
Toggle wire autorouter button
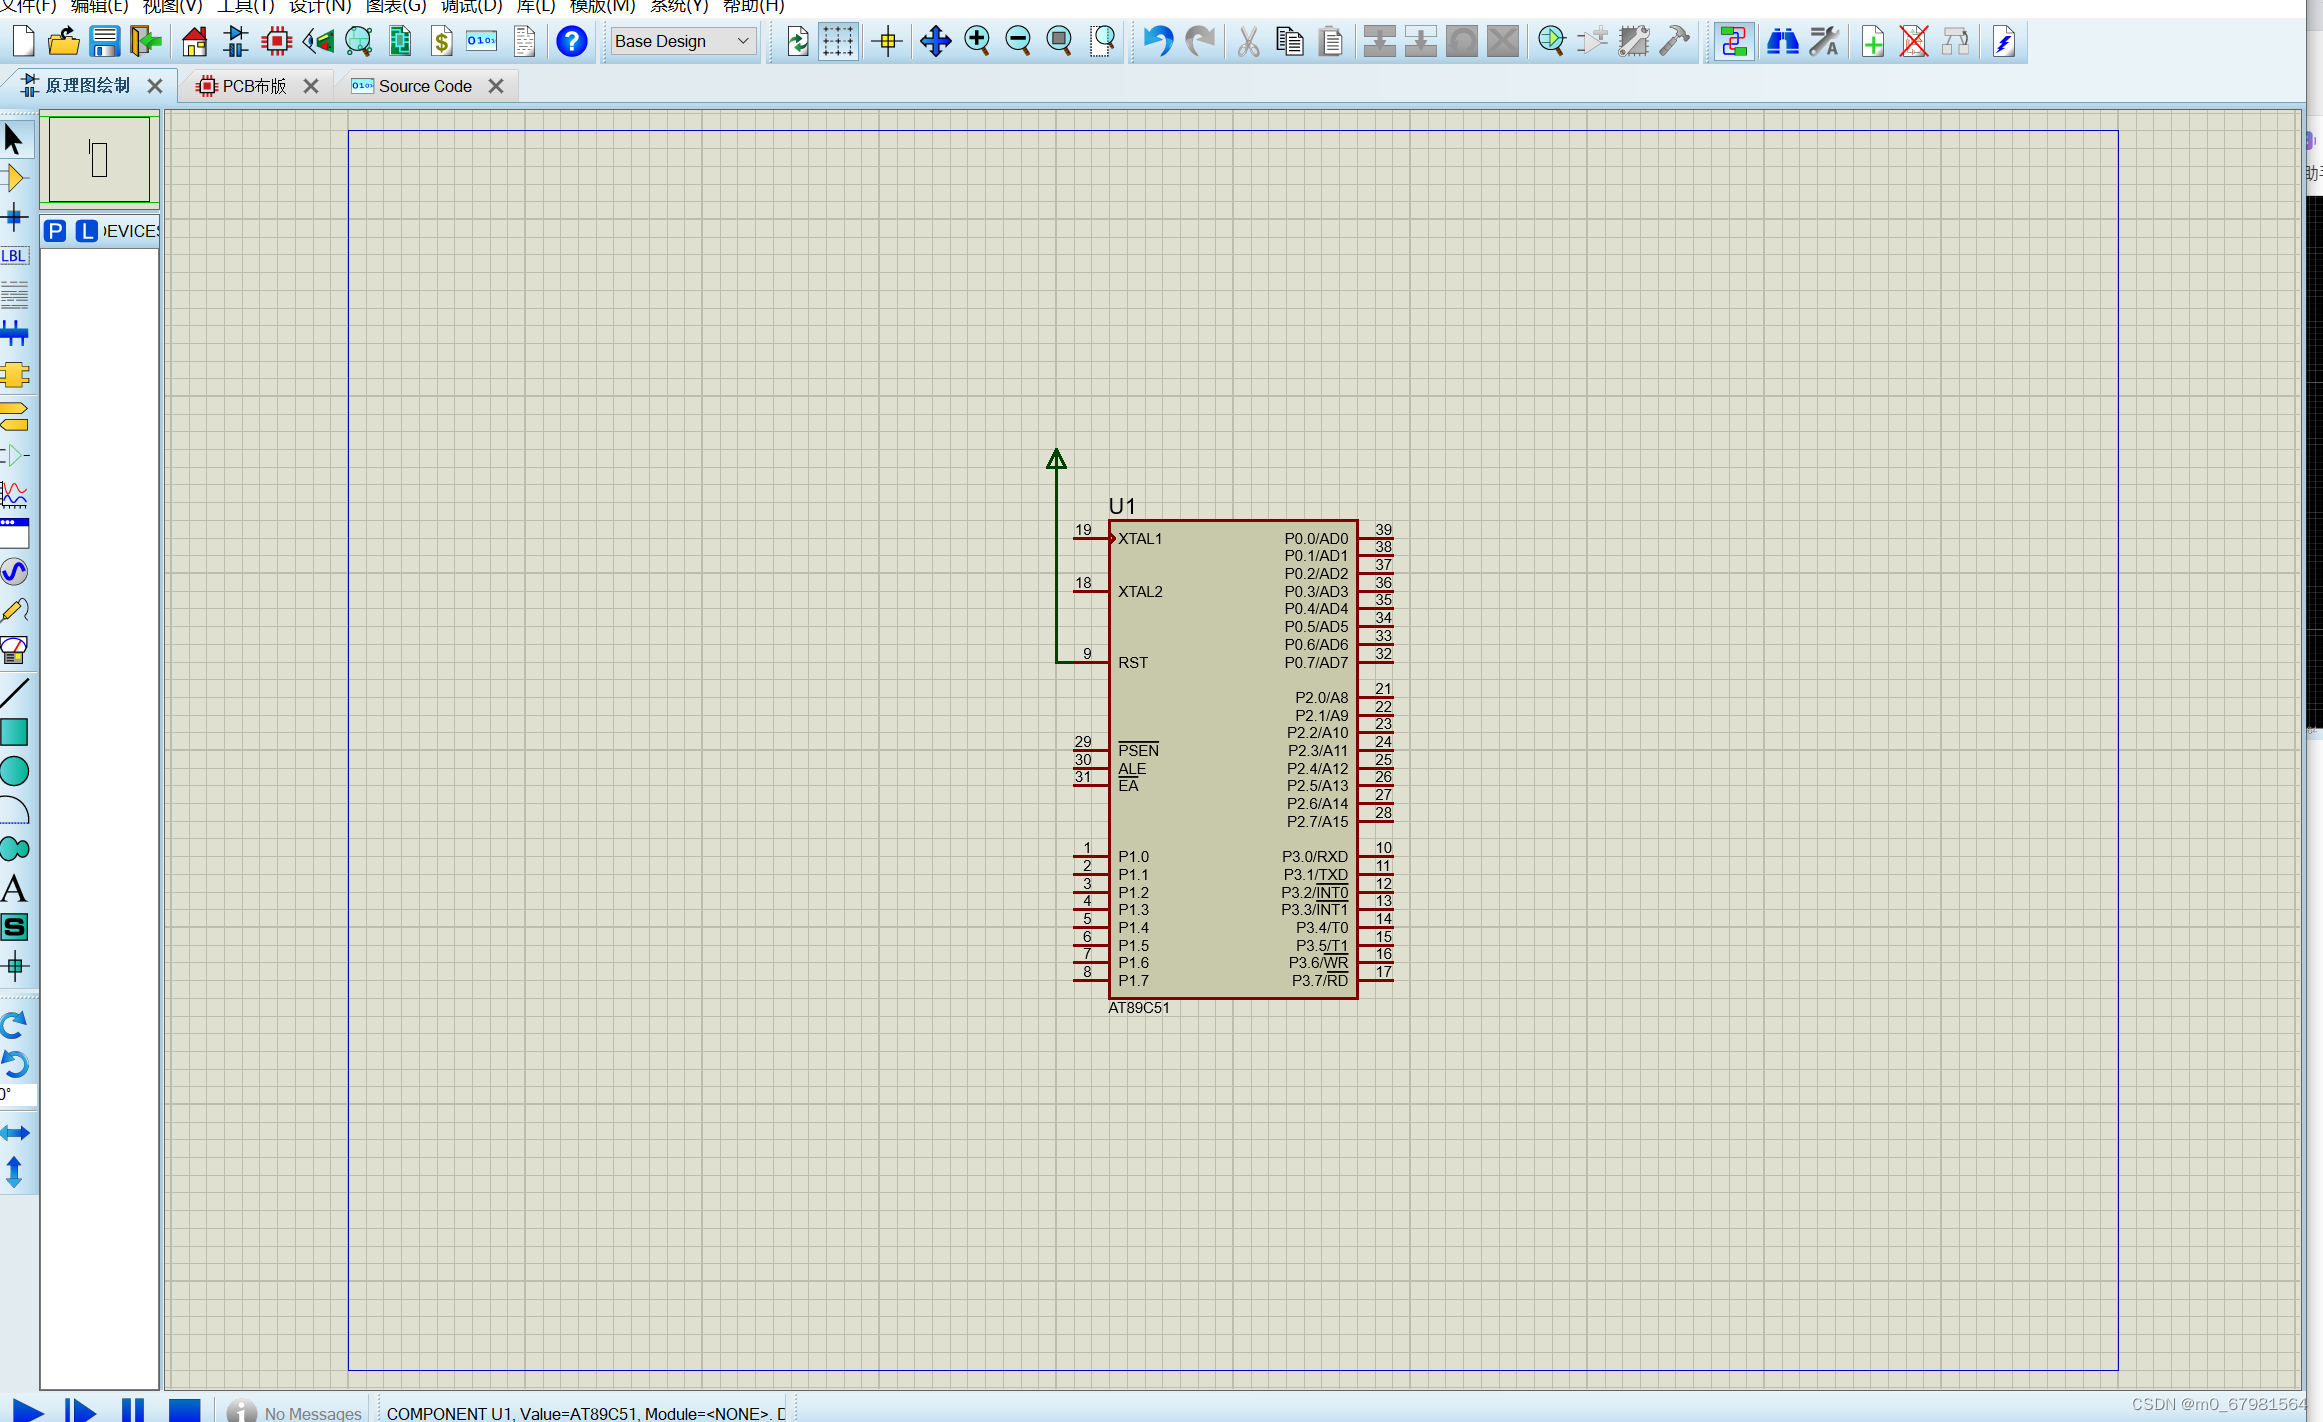point(1733,41)
